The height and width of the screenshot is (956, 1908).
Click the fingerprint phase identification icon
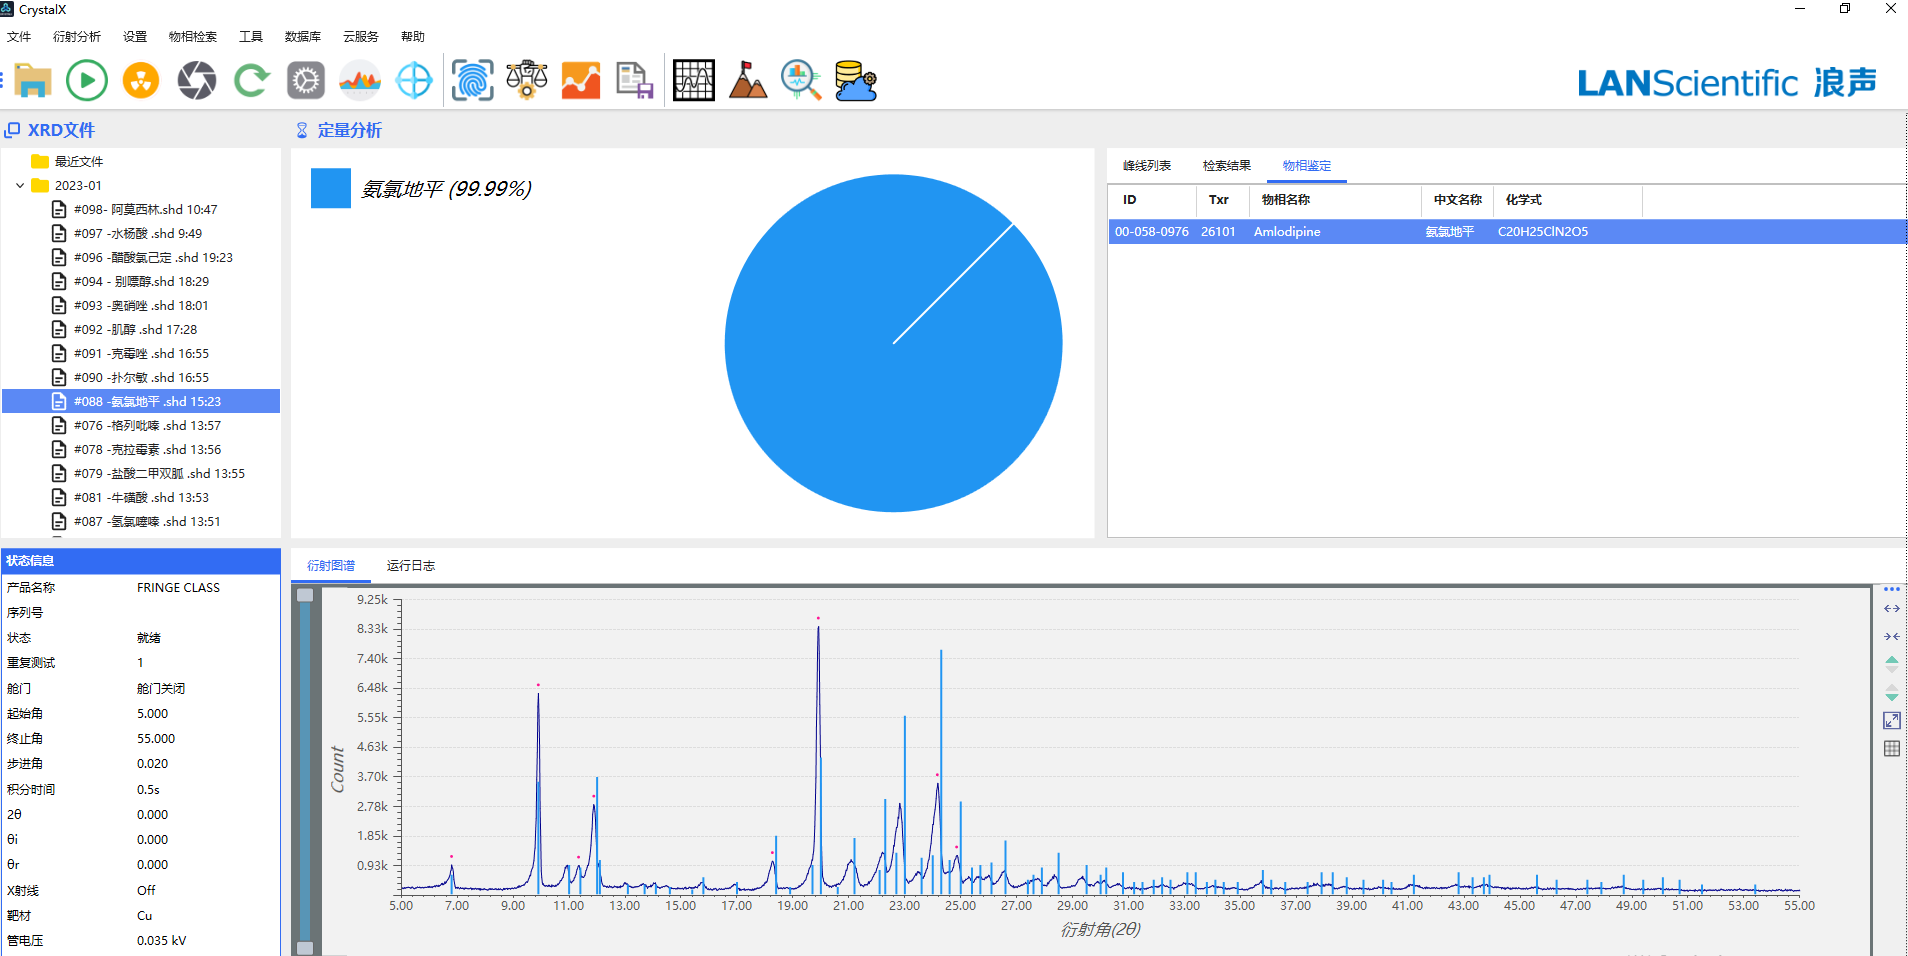(472, 80)
